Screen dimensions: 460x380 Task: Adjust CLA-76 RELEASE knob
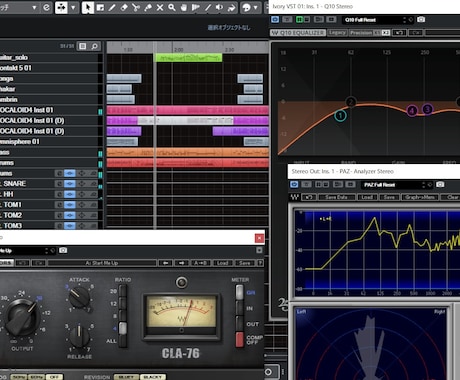pos(79,337)
